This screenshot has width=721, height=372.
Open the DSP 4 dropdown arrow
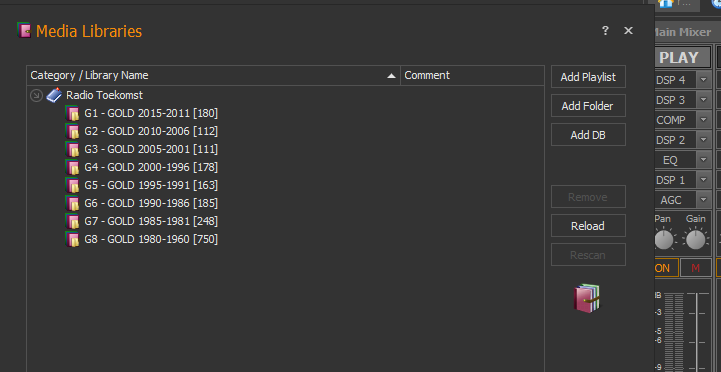(704, 80)
